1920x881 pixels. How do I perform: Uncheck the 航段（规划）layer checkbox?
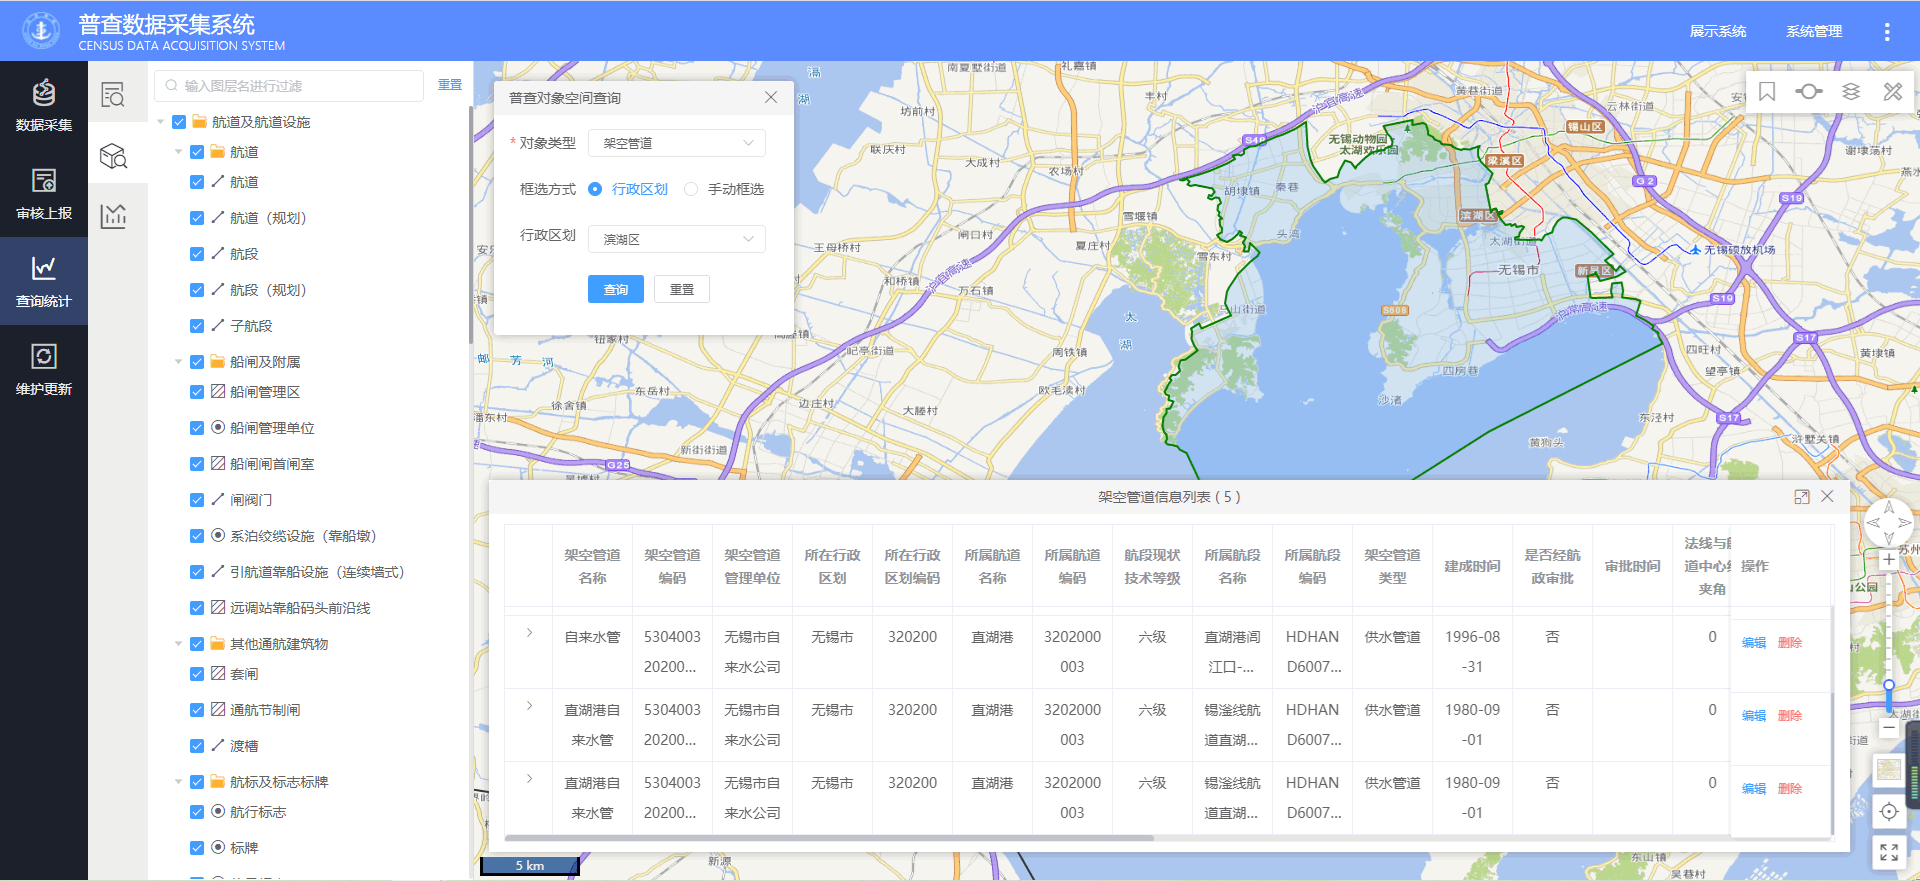pos(197,290)
